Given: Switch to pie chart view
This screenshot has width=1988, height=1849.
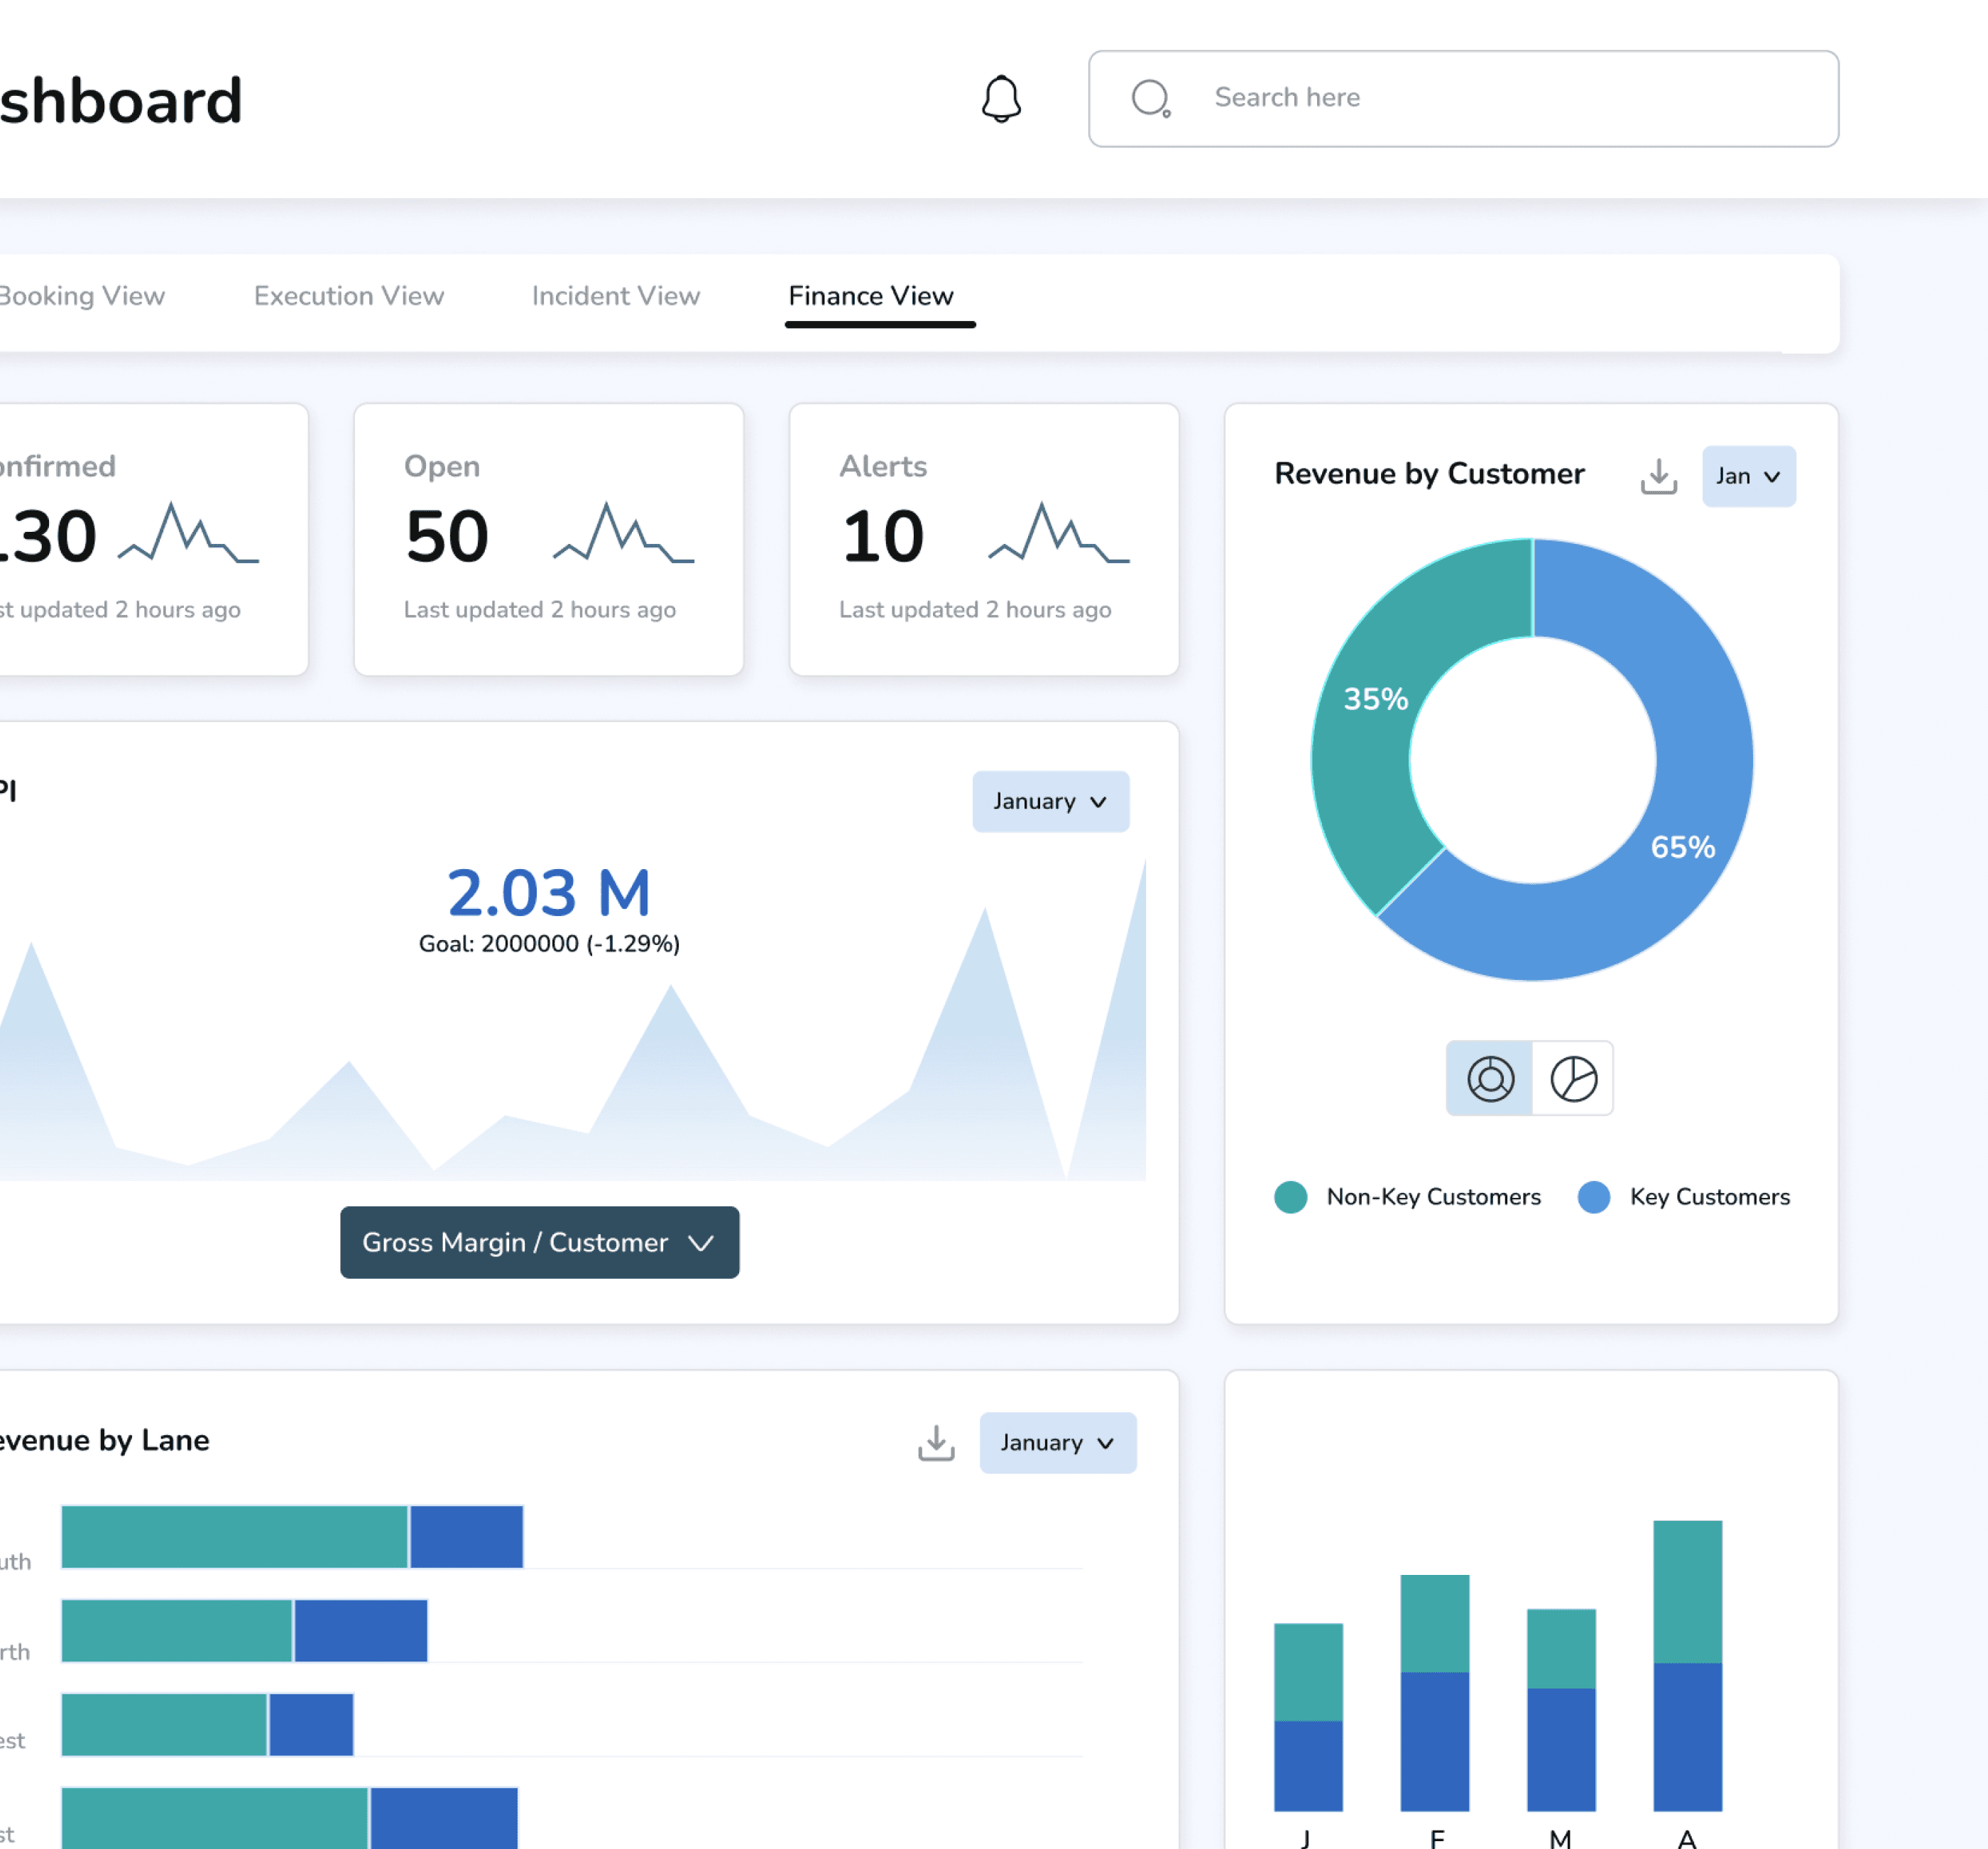Looking at the screenshot, I should (x=1573, y=1078).
